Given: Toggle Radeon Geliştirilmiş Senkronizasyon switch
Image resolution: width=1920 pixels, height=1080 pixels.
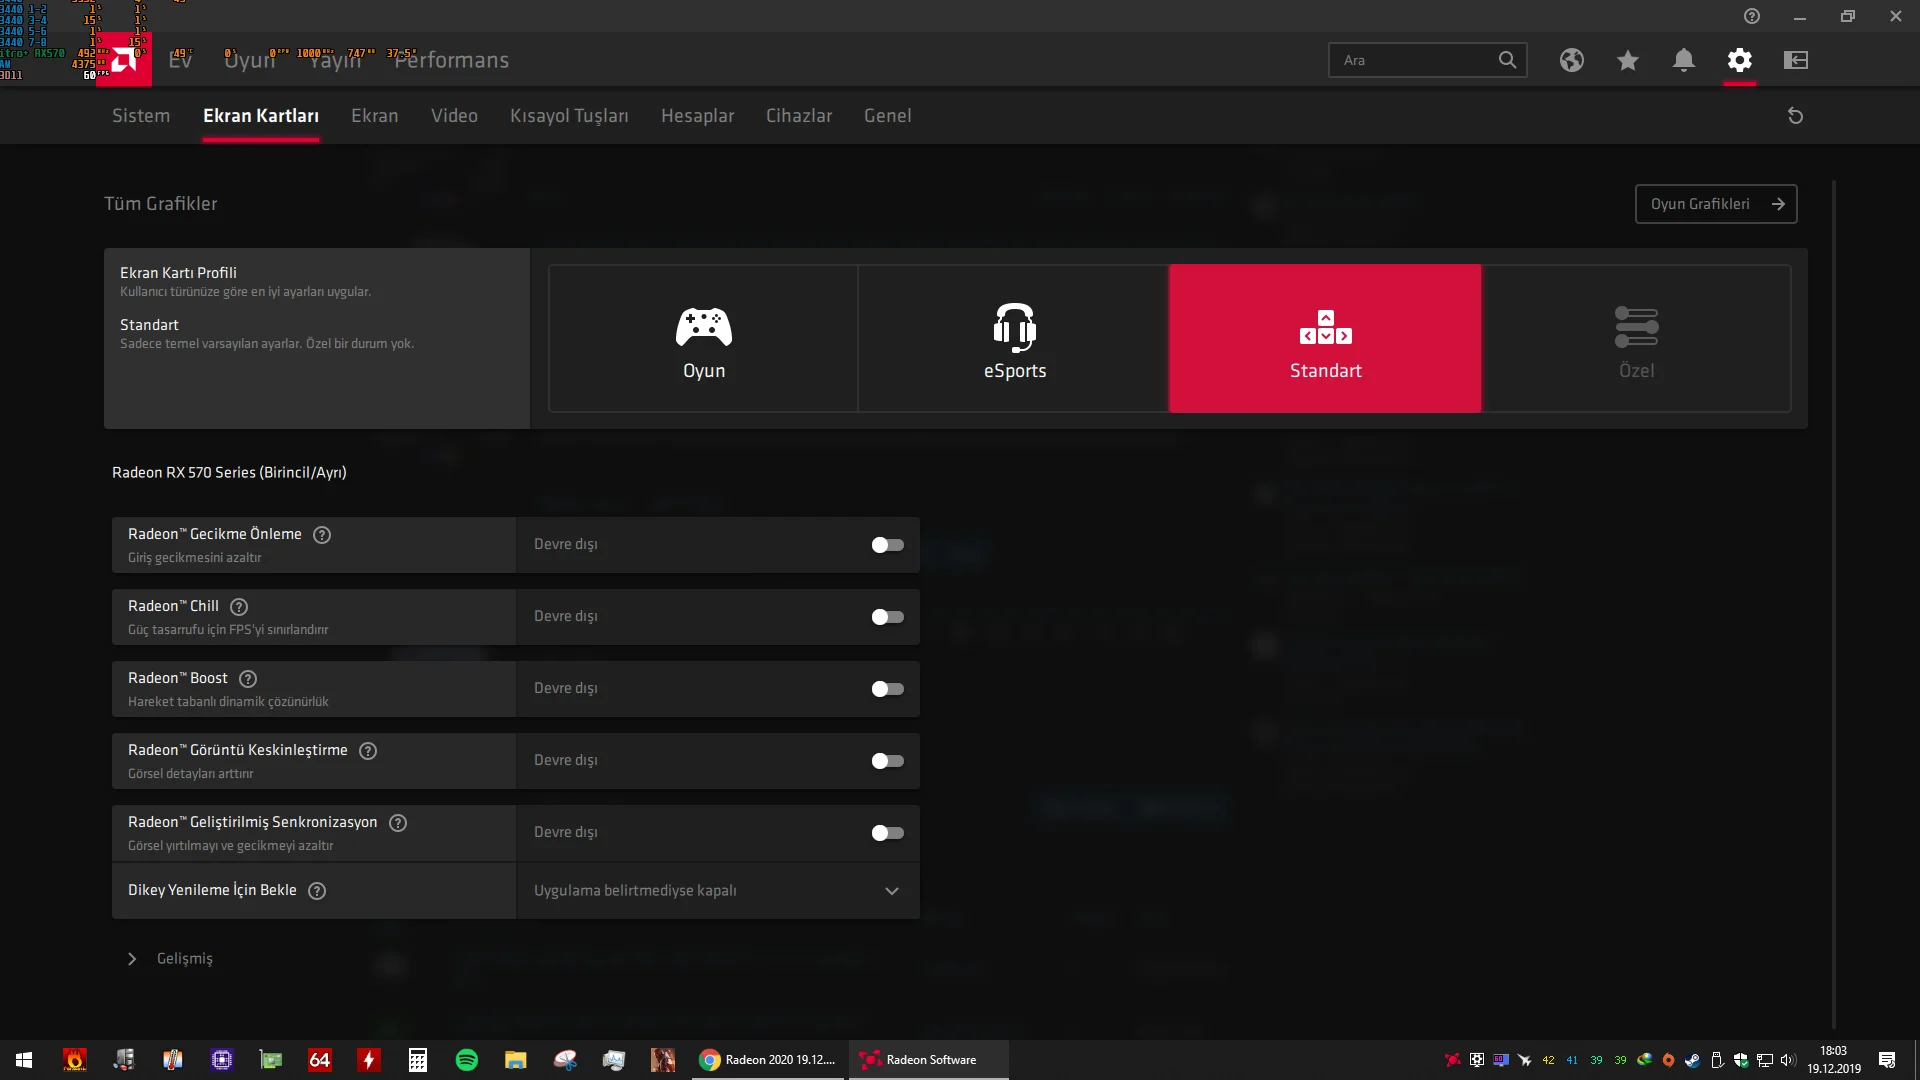Looking at the screenshot, I should click(887, 833).
